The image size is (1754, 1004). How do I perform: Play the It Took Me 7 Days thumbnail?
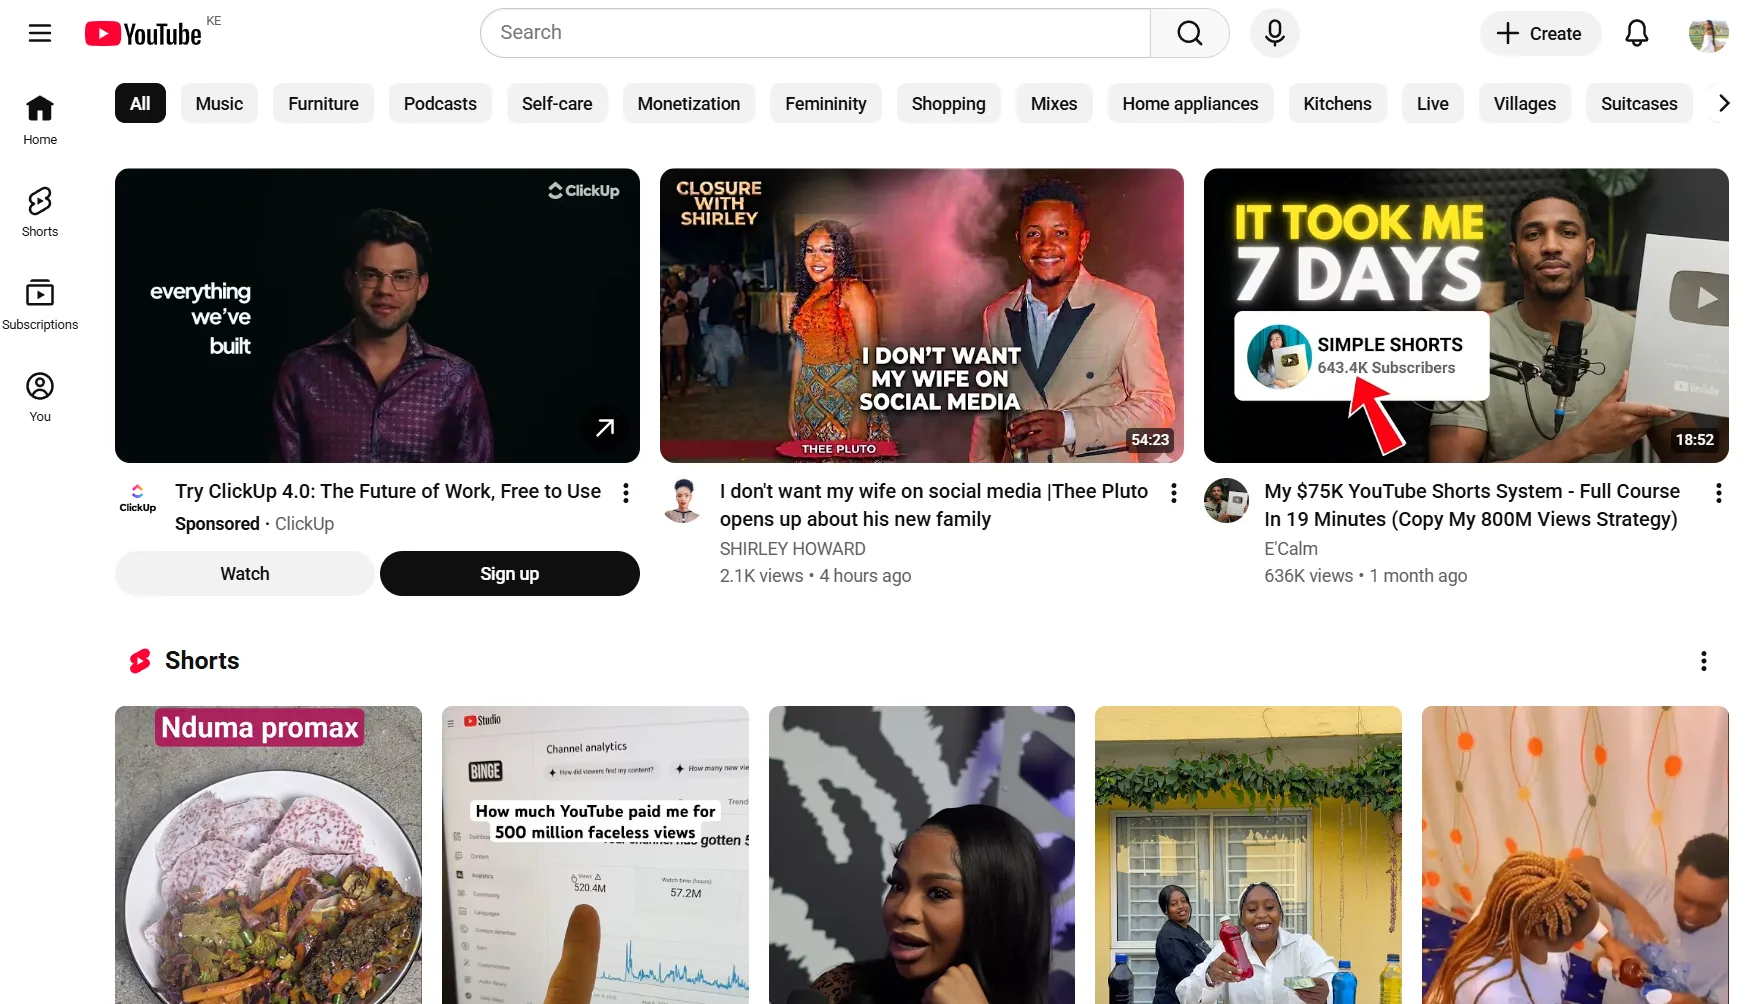[x=1466, y=315]
